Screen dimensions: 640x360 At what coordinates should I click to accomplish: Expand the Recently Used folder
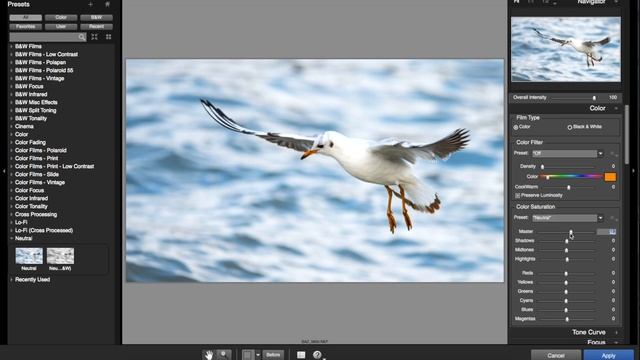click(11, 280)
